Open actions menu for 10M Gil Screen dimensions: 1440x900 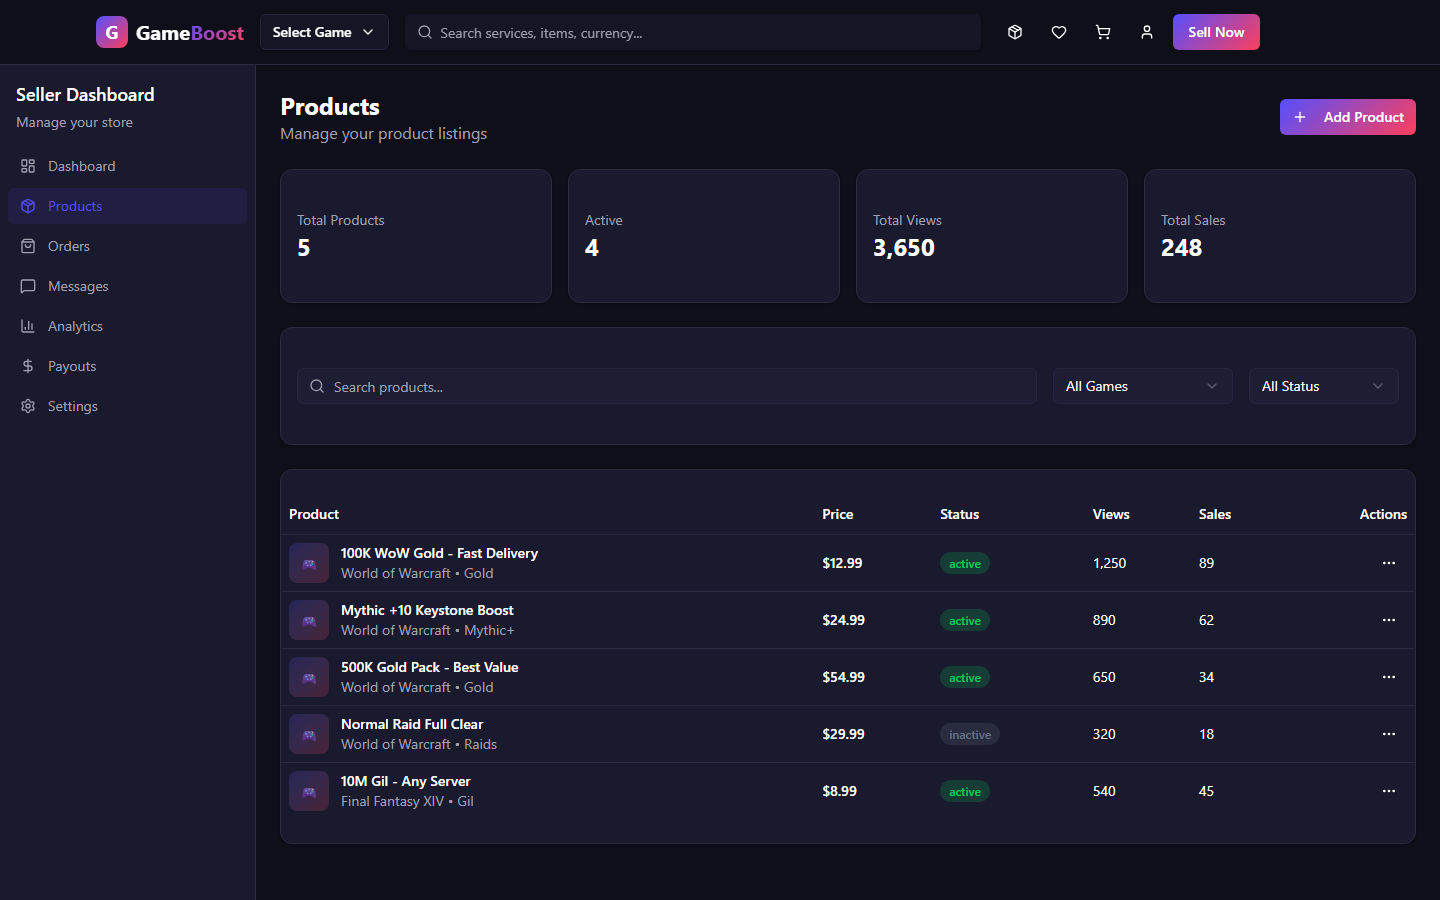[1389, 791]
